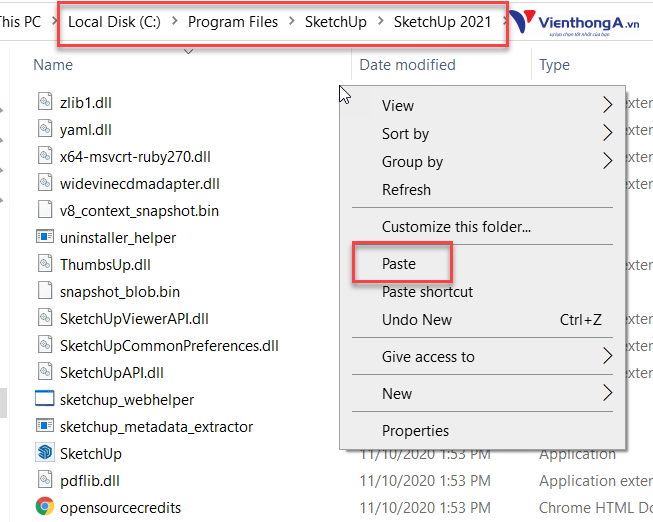Expand the View submenu
The height and width of the screenshot is (522, 653).
(482, 105)
